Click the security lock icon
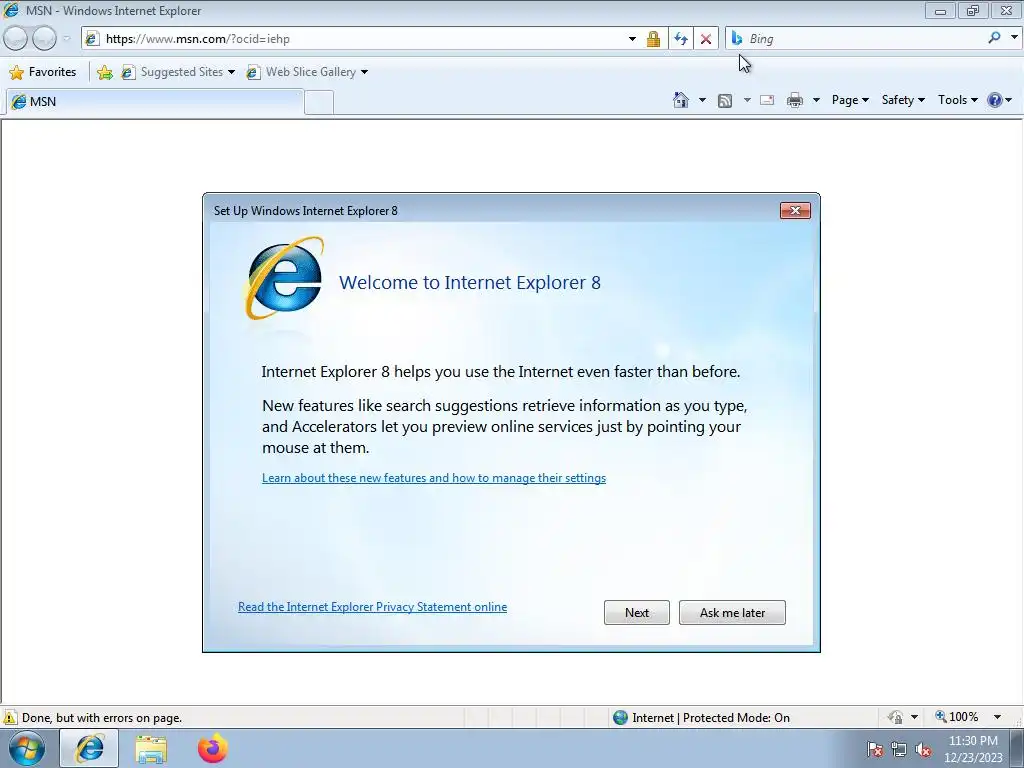This screenshot has height=768, width=1024. [653, 39]
